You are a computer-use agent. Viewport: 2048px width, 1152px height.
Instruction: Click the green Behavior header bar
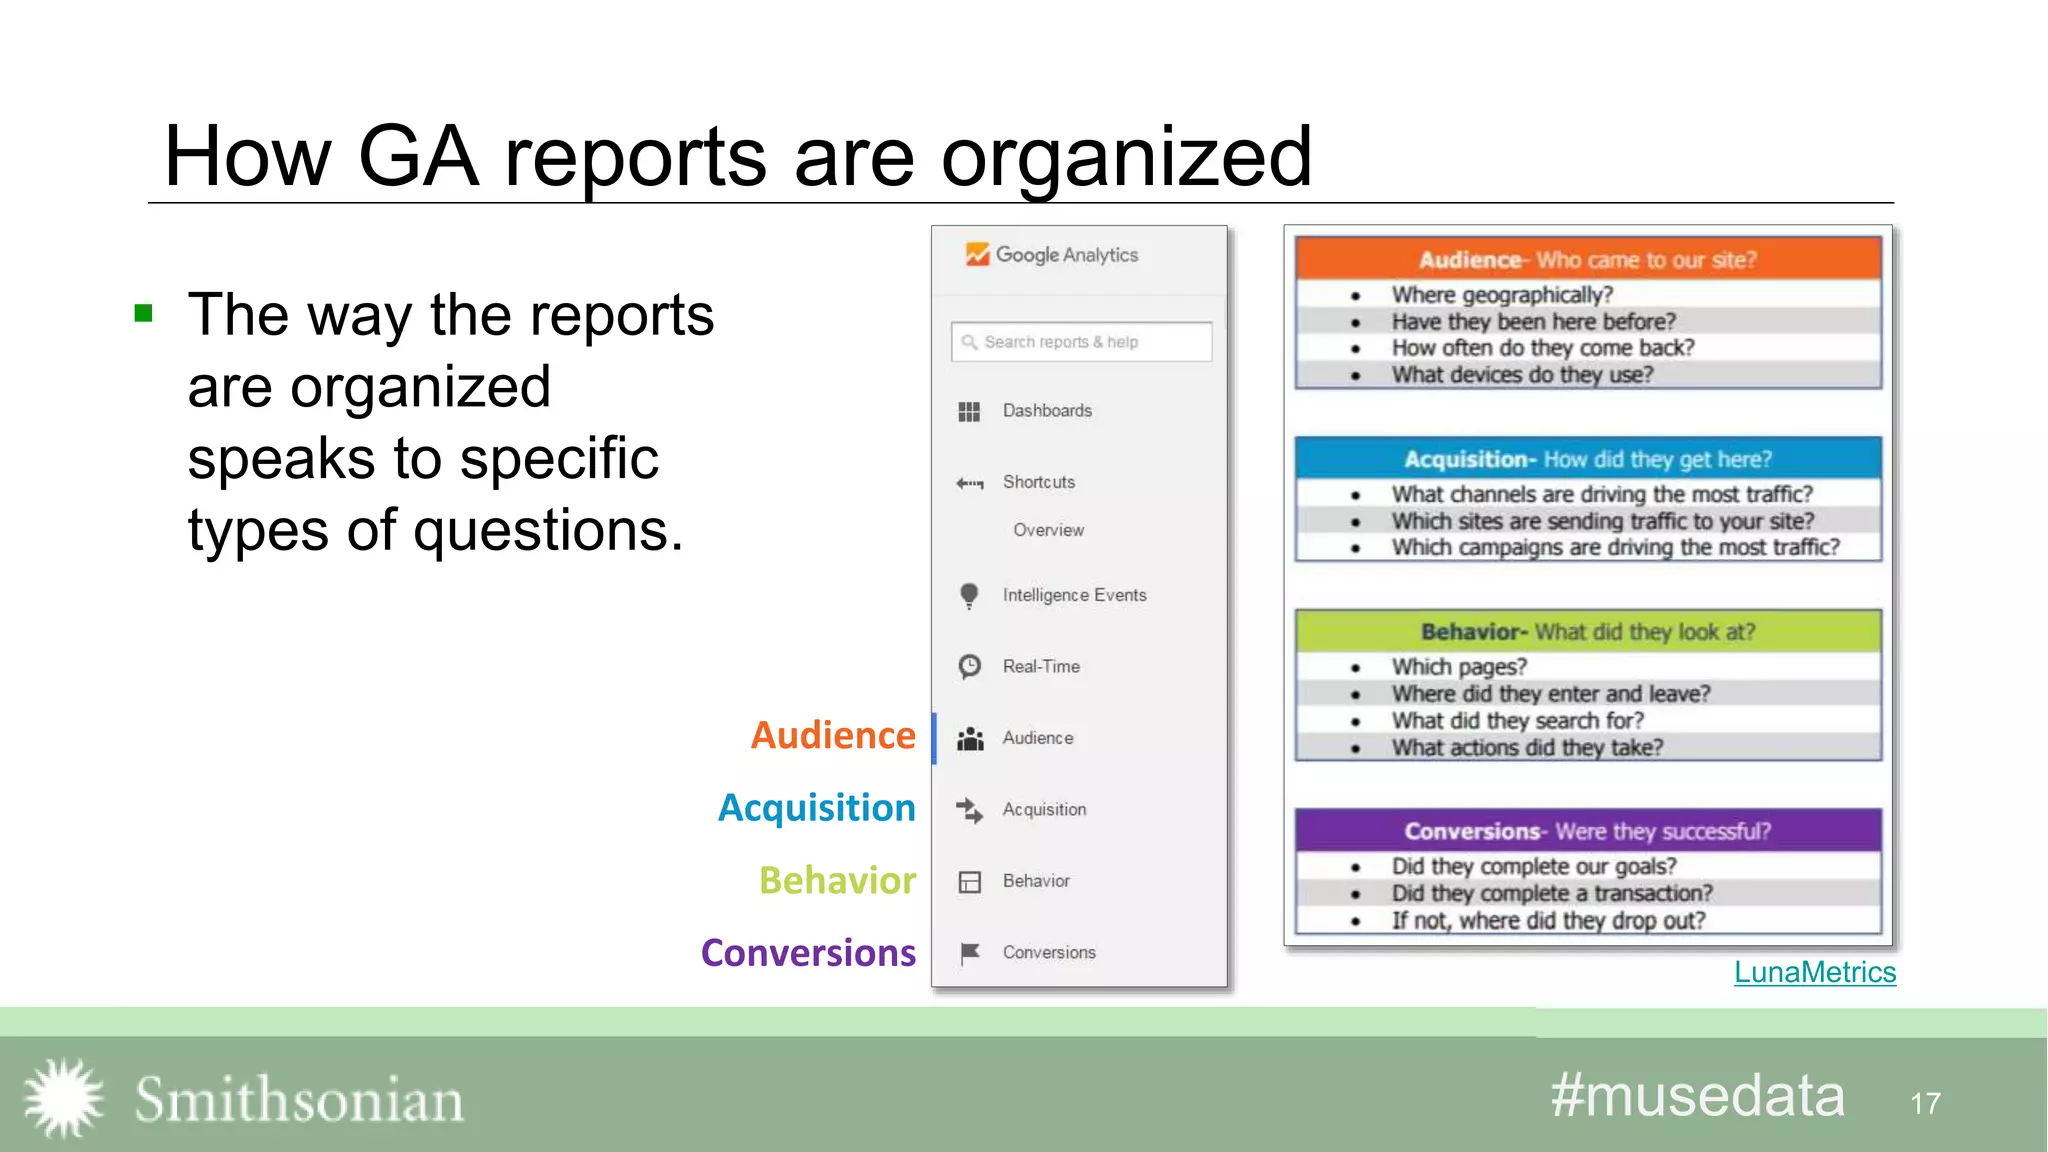(1588, 632)
